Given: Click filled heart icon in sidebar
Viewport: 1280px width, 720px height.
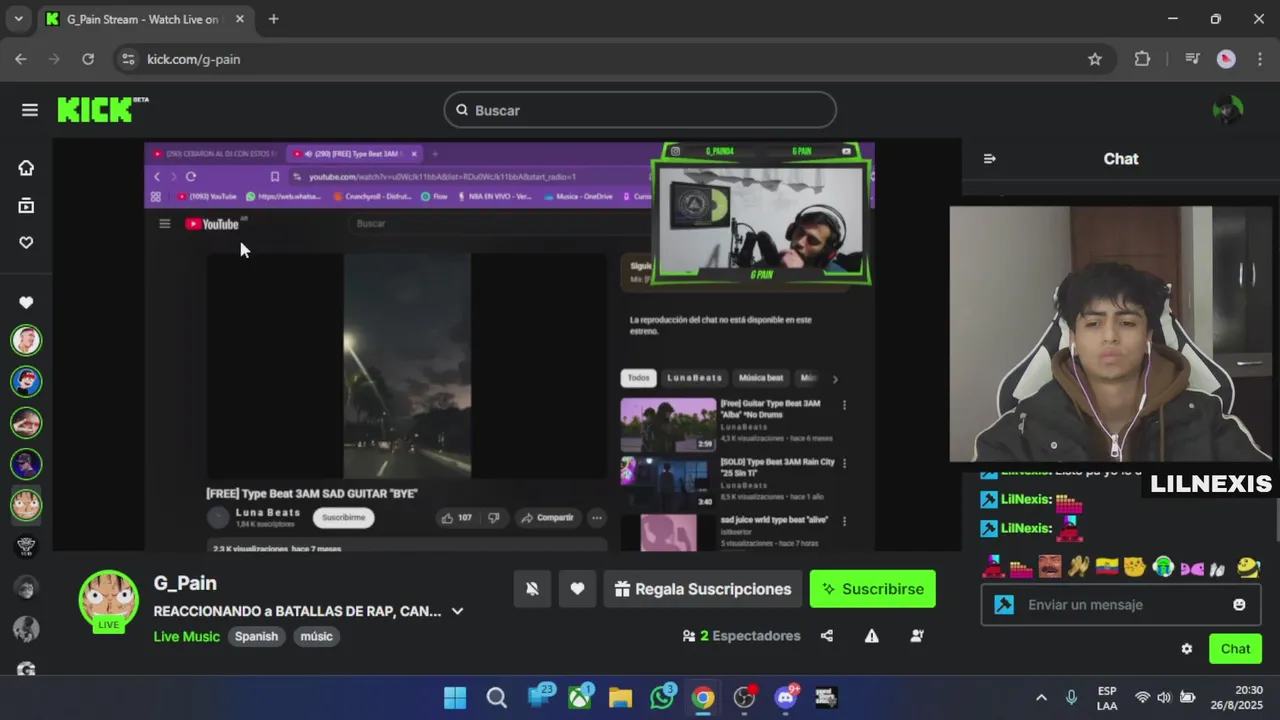Looking at the screenshot, I should [x=26, y=302].
